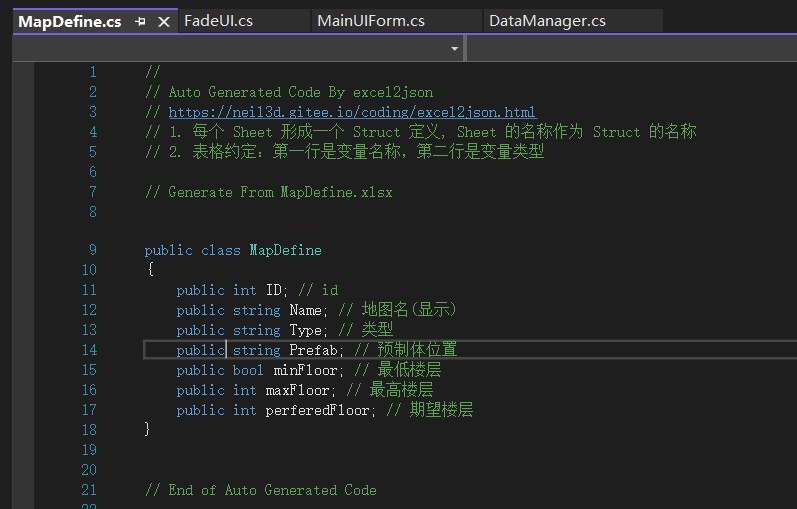Screen dimensions: 797x509
Task: Open the right navigation bar combo box
Action: 630,48
